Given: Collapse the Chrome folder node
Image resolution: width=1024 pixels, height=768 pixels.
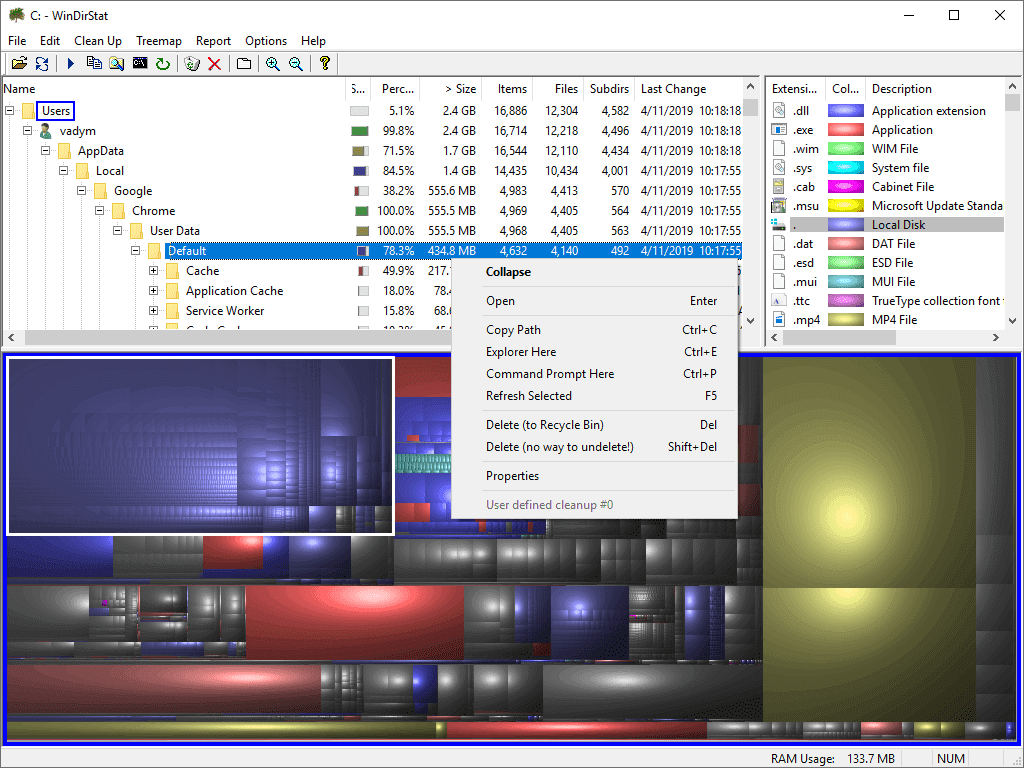Looking at the screenshot, I should tap(99, 210).
